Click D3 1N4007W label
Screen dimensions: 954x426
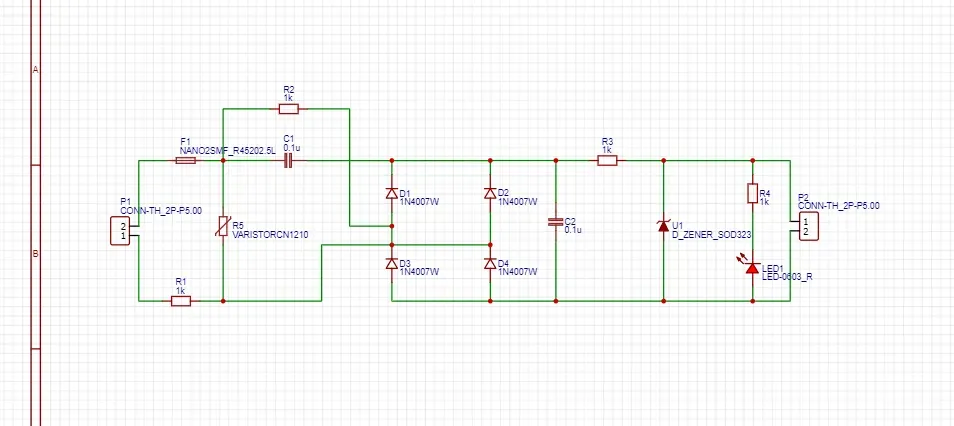click(419, 272)
